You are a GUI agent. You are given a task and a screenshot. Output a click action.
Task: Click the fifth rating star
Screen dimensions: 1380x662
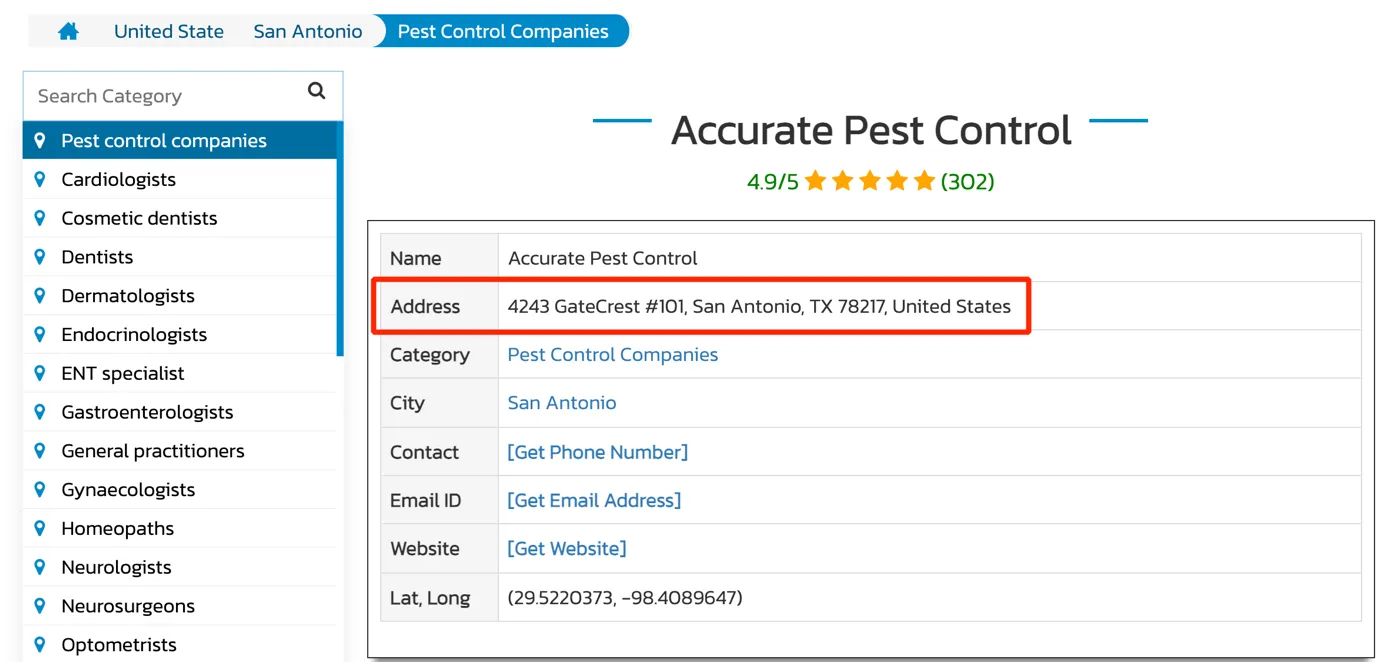point(924,181)
